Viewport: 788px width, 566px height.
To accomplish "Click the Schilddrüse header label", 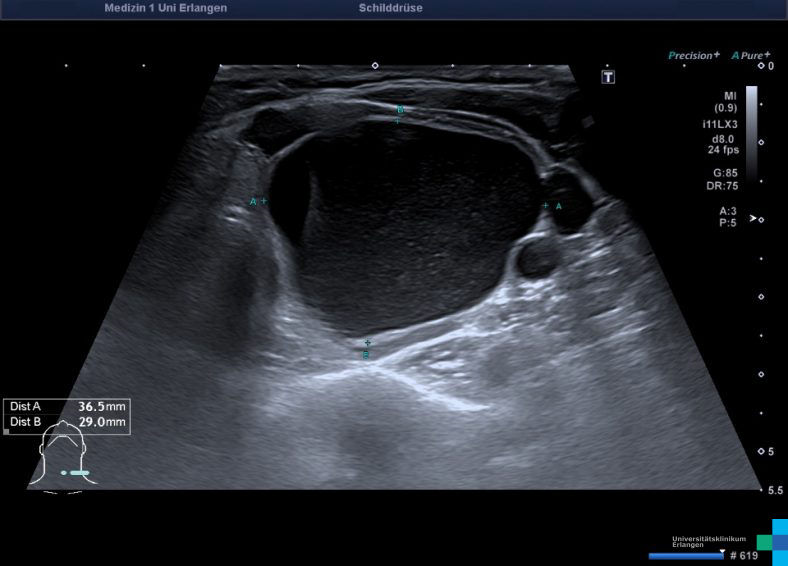I will tap(390, 8).
